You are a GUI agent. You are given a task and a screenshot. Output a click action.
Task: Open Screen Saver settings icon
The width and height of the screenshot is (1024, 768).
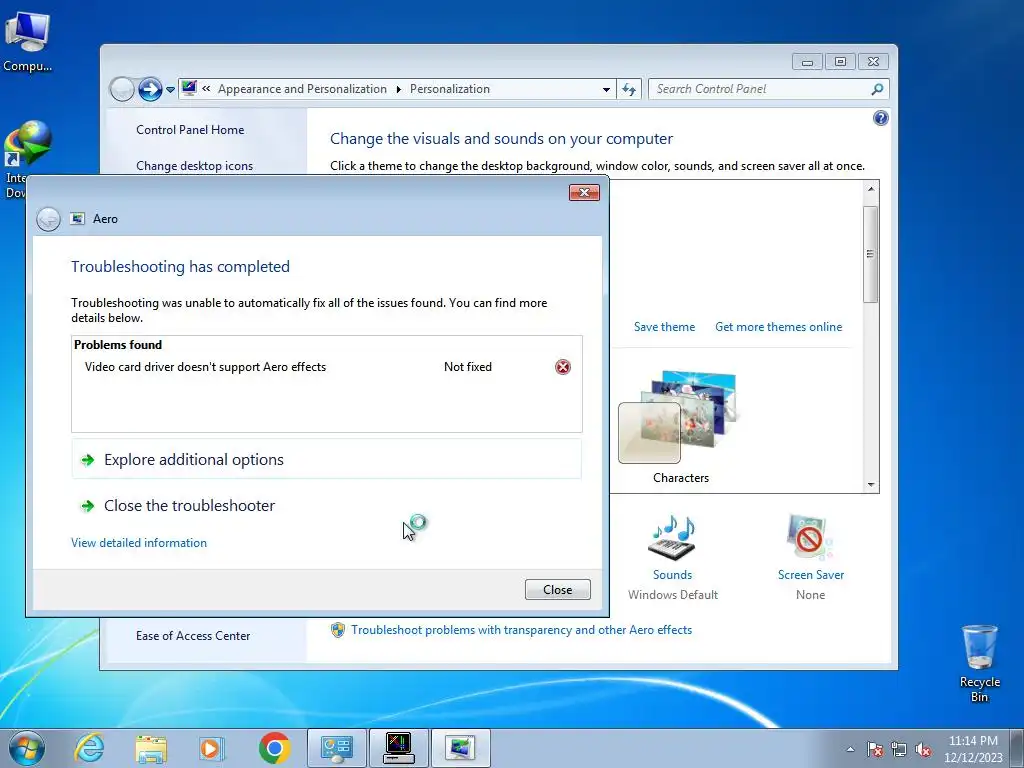tap(810, 538)
